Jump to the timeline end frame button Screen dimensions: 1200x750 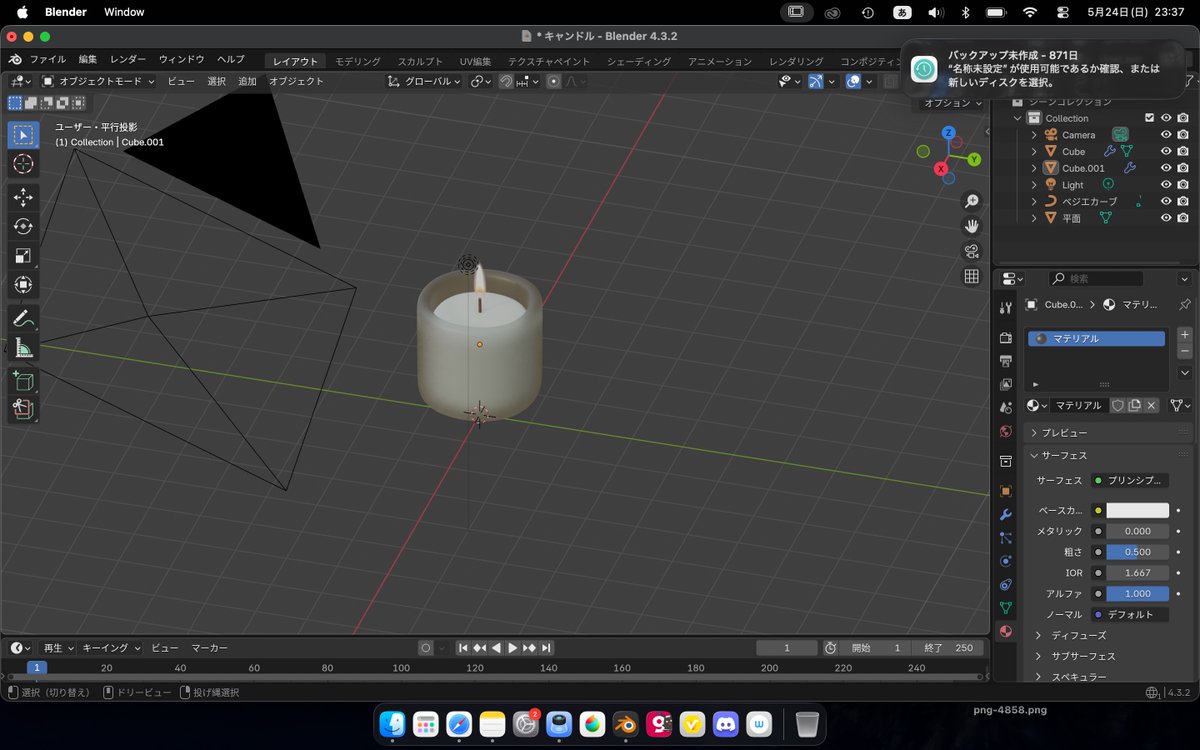click(546, 648)
